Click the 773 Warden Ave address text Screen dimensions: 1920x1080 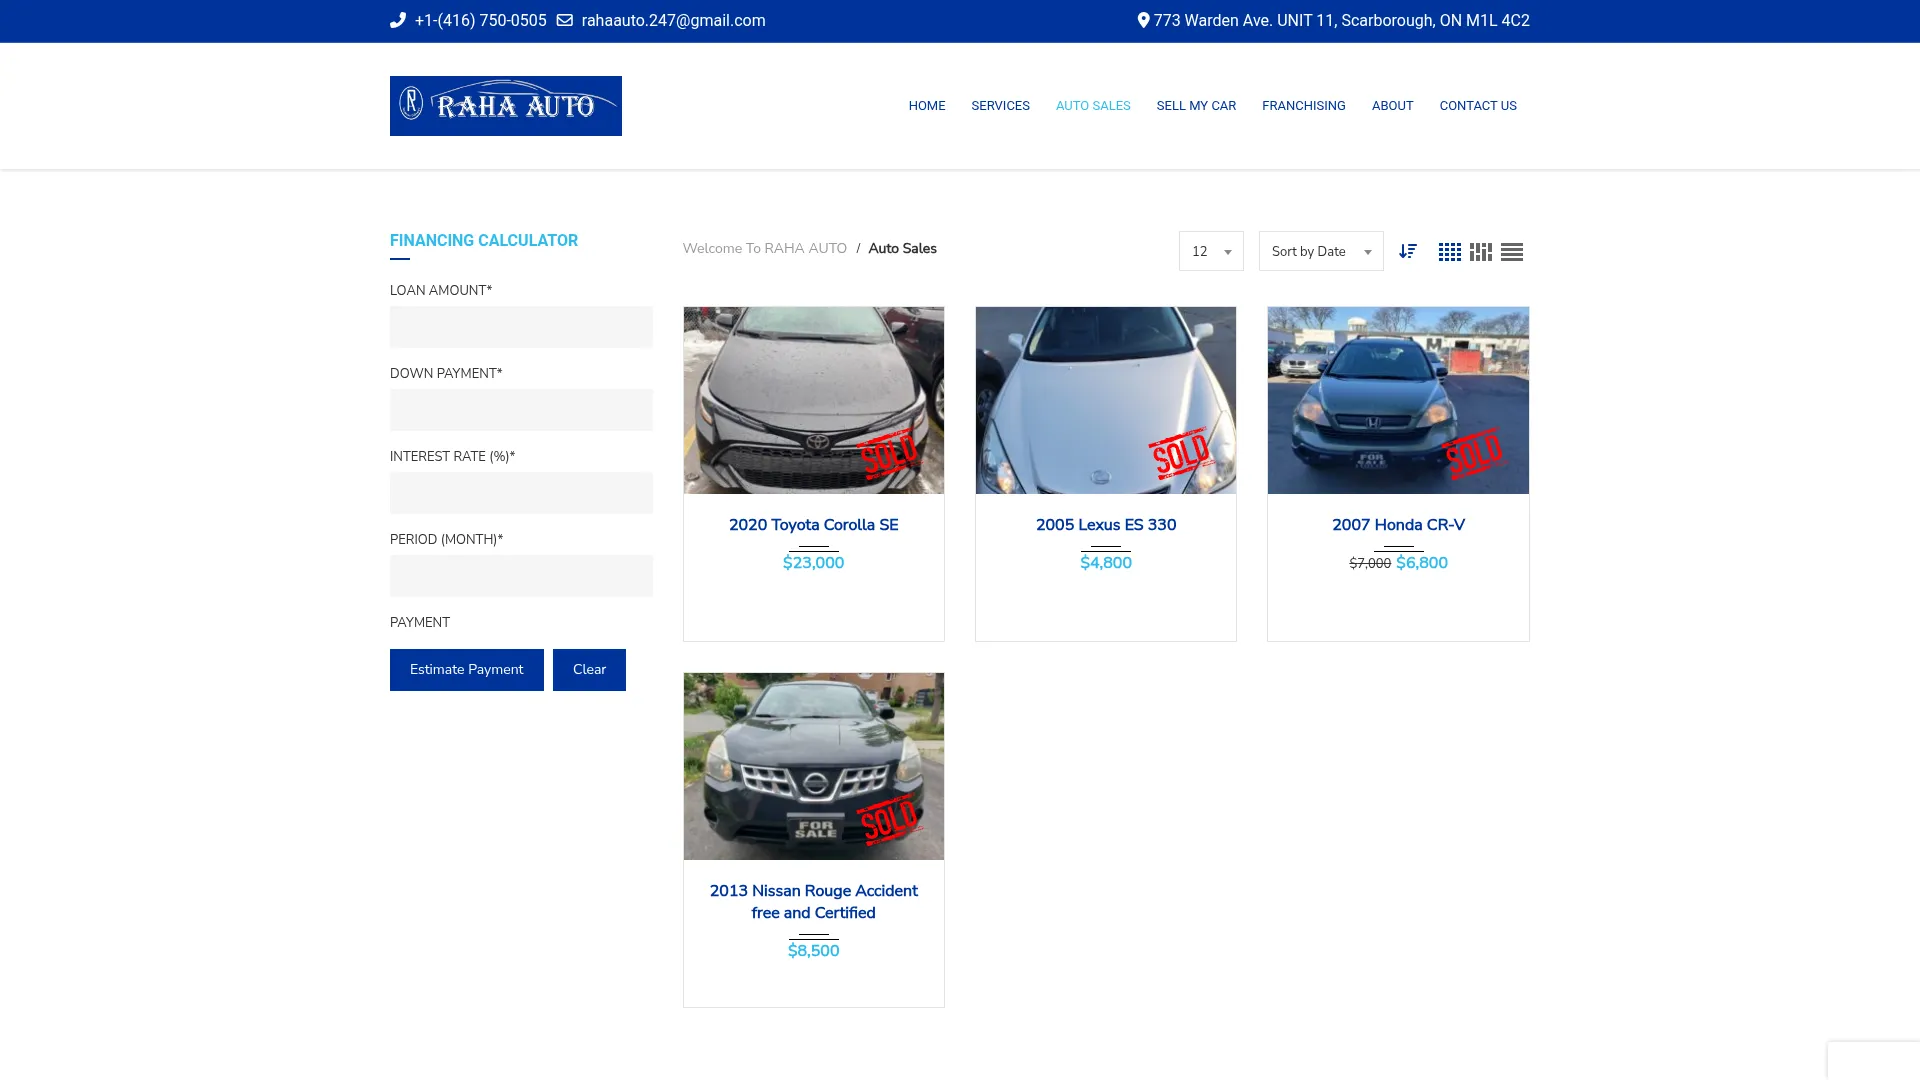pos(1341,20)
